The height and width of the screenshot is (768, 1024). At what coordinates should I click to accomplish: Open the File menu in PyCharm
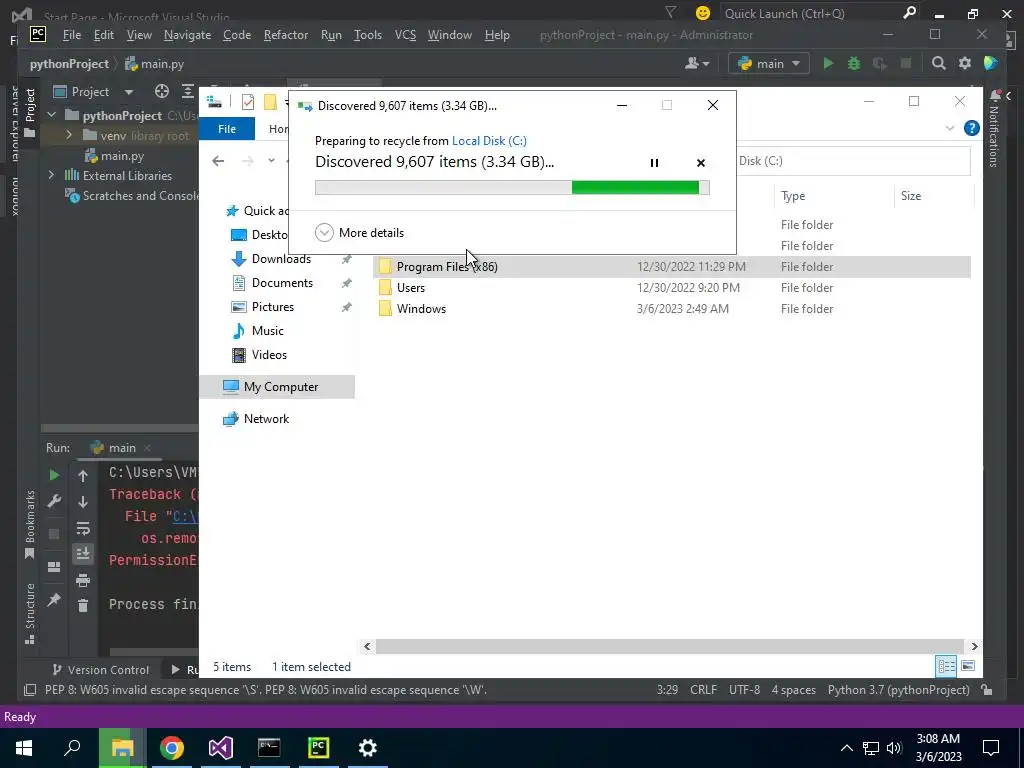(72, 35)
